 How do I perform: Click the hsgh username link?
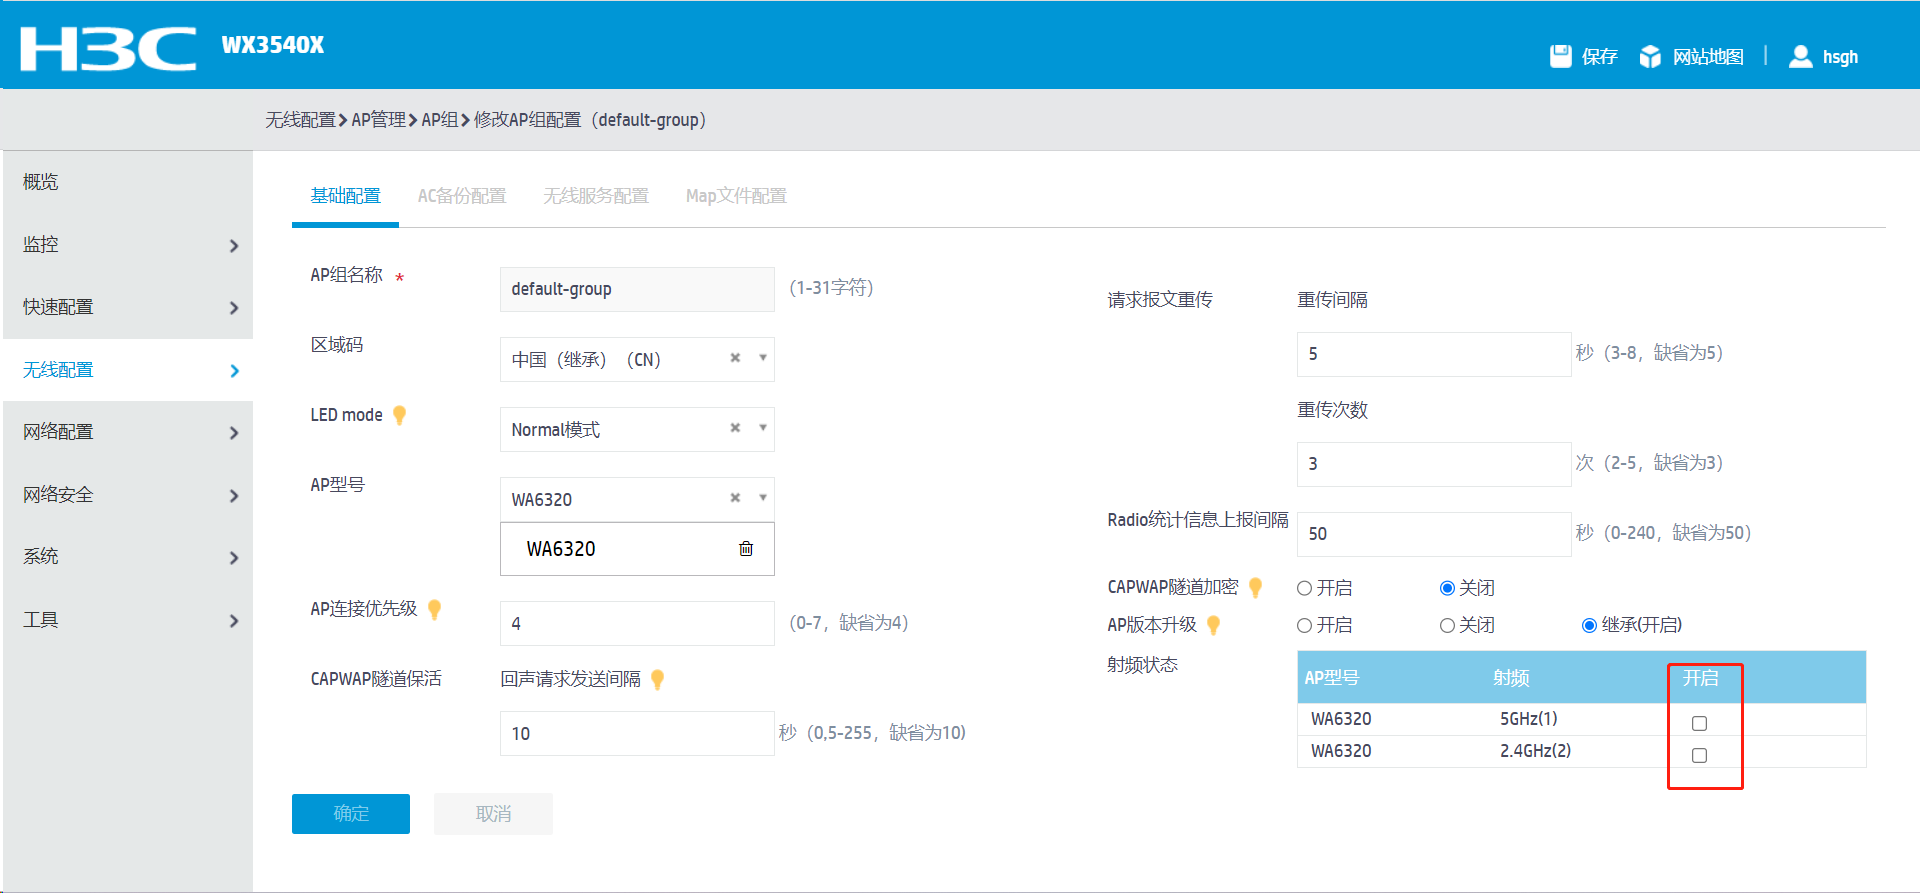[1840, 57]
